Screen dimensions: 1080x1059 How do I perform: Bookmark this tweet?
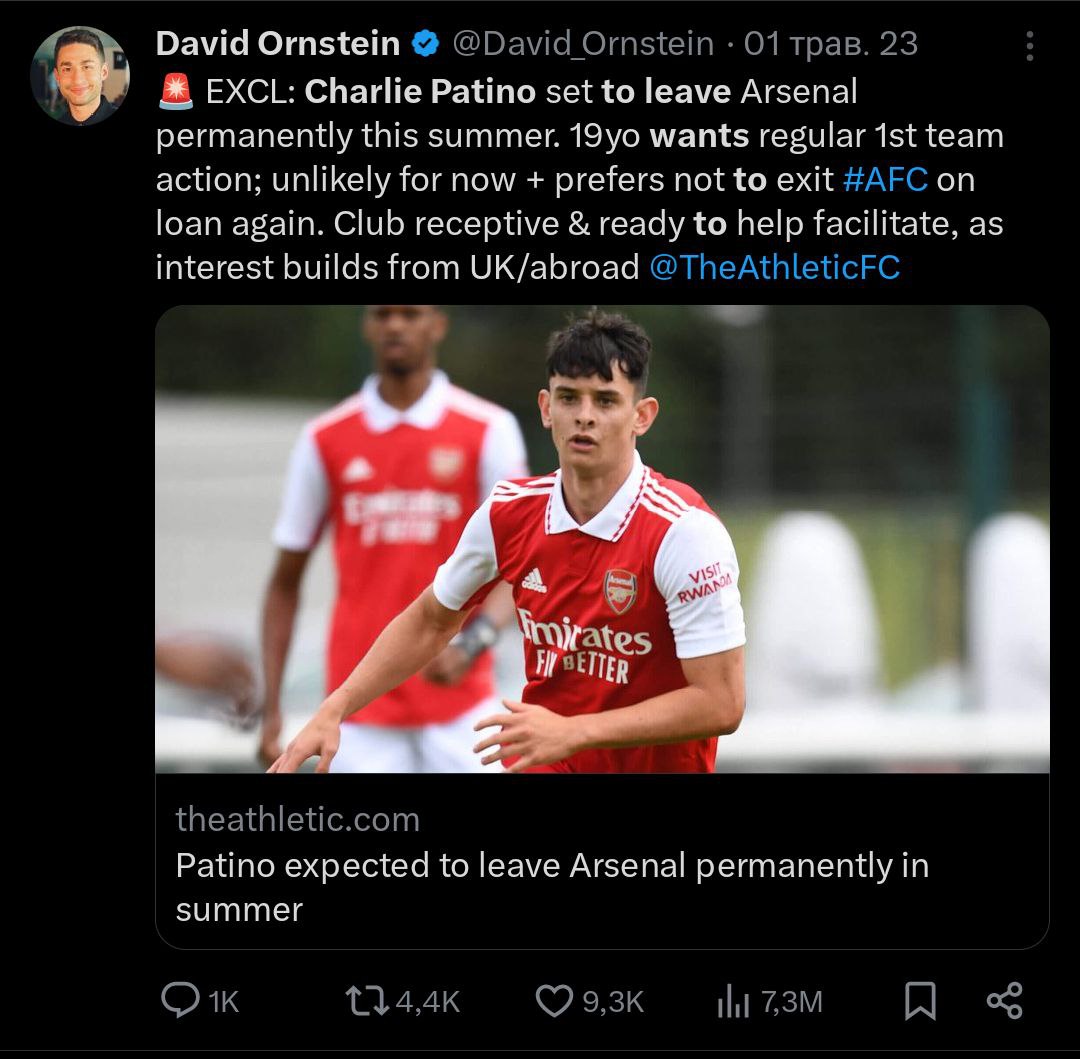pos(920,1000)
